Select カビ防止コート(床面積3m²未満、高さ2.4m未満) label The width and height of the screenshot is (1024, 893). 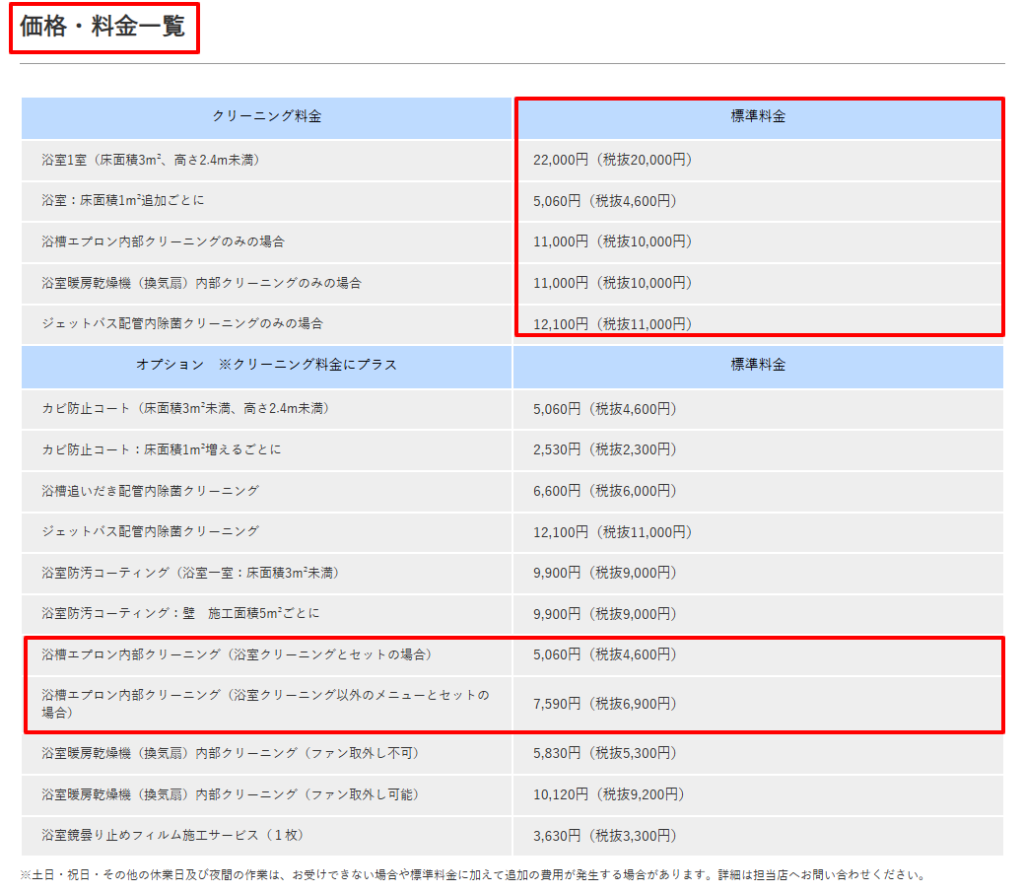186,408
